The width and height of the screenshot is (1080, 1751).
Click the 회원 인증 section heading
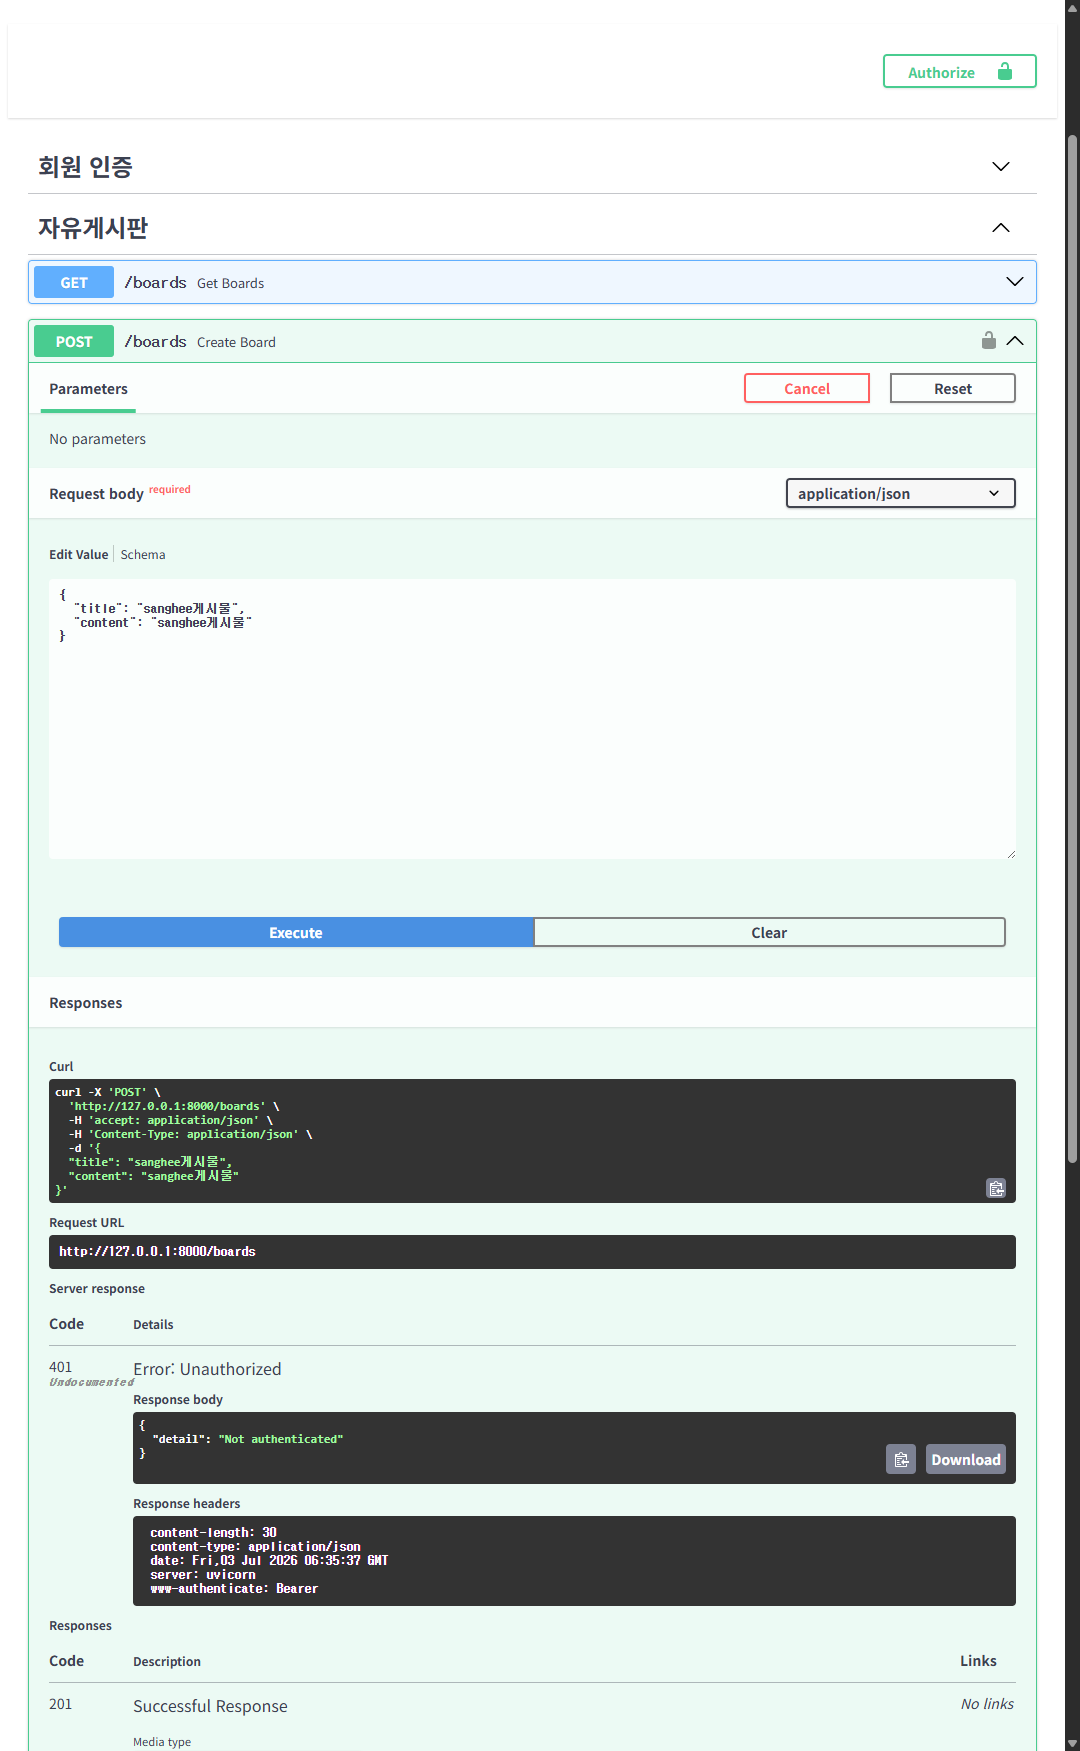pos(85,167)
